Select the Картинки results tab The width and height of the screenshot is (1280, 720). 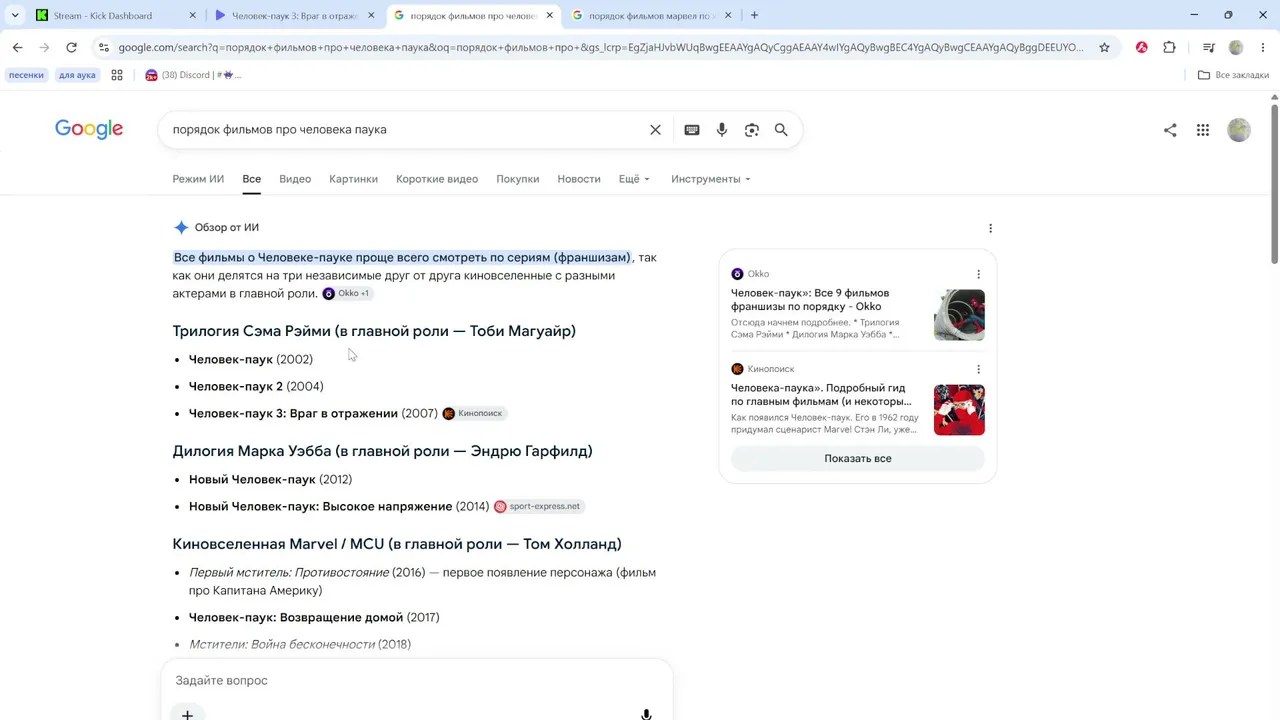(353, 179)
